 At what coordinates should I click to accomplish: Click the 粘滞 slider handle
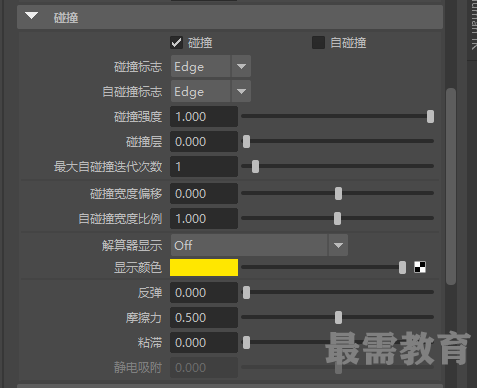(246, 343)
